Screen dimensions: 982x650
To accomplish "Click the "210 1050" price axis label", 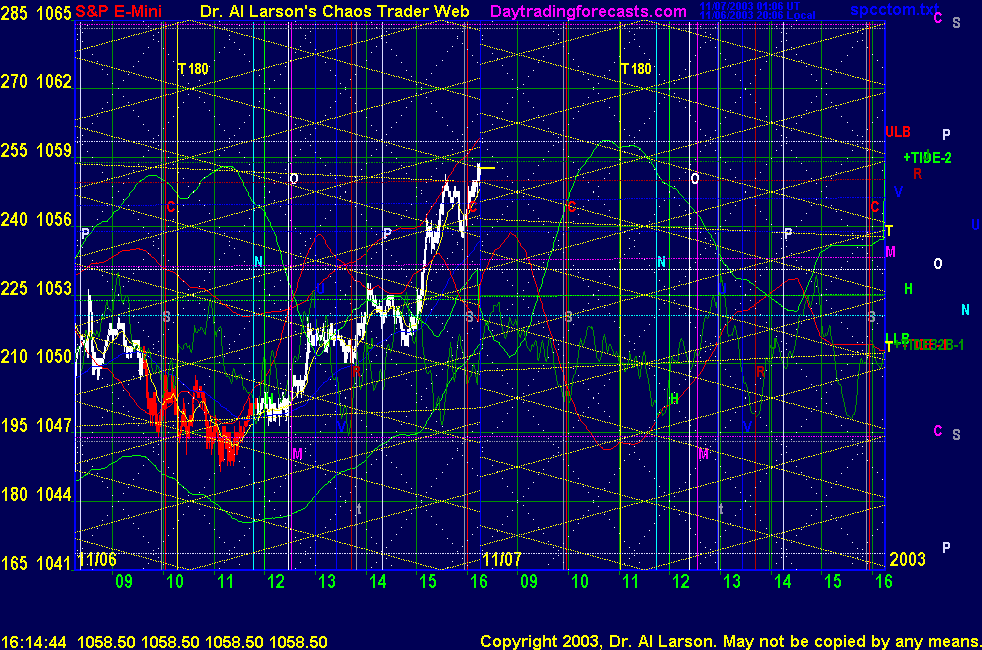I will click(x=36, y=357).
